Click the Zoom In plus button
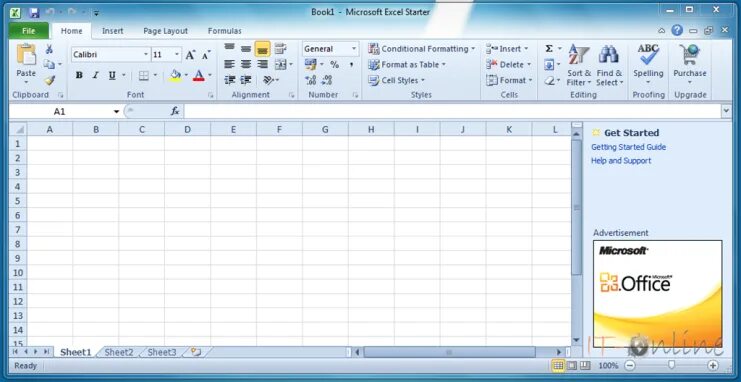741x382 pixels. pos(713,365)
